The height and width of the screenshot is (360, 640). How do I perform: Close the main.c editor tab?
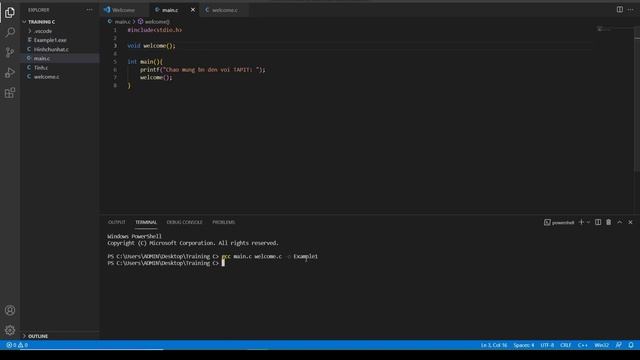[193, 10]
